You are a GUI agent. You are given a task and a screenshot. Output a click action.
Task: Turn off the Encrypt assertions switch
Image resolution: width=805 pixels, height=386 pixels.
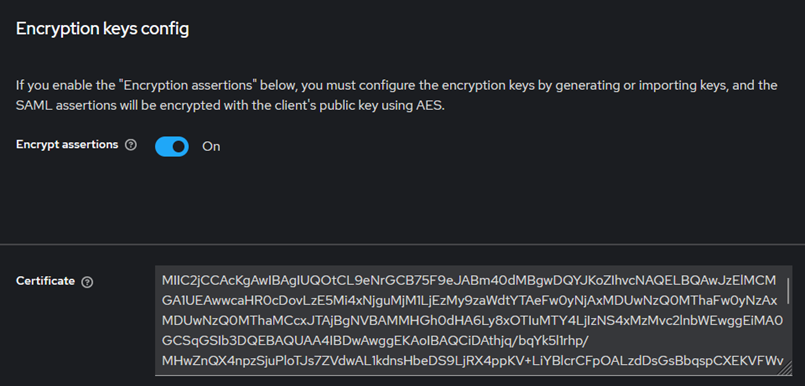point(172,147)
